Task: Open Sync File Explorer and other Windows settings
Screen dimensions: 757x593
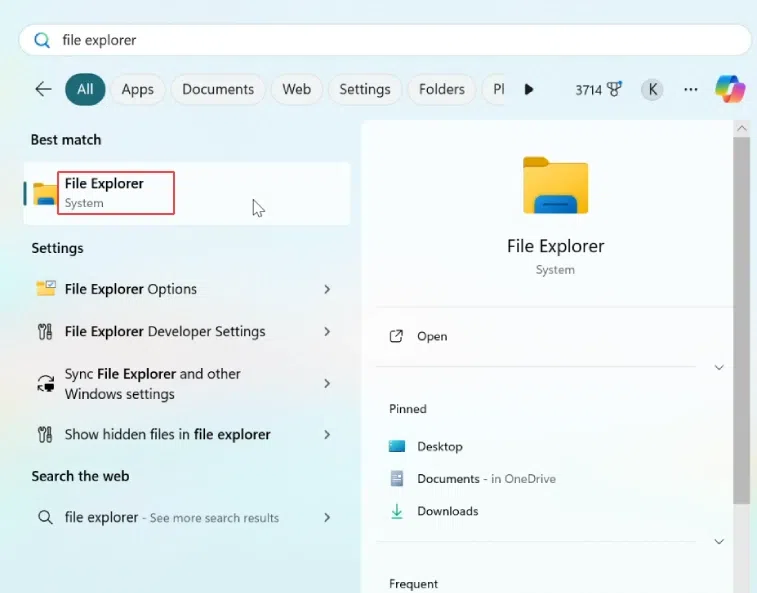Action: [185, 384]
